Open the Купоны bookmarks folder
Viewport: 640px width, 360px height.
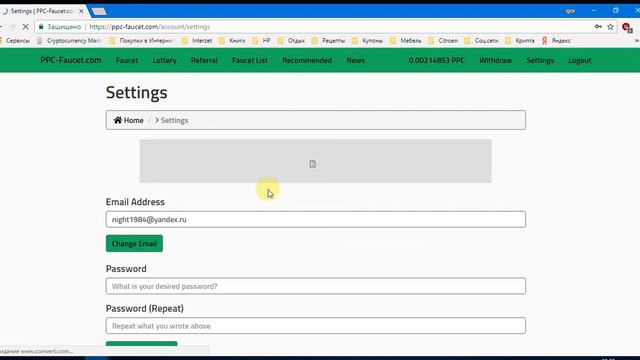(x=368, y=41)
